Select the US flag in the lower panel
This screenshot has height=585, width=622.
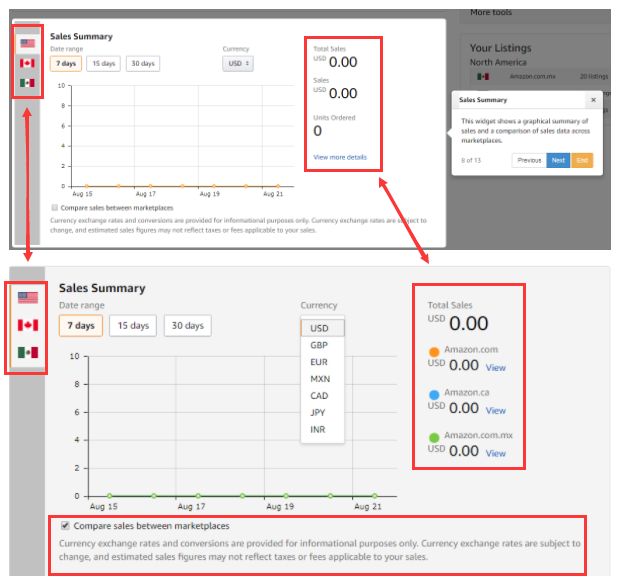pos(28,297)
